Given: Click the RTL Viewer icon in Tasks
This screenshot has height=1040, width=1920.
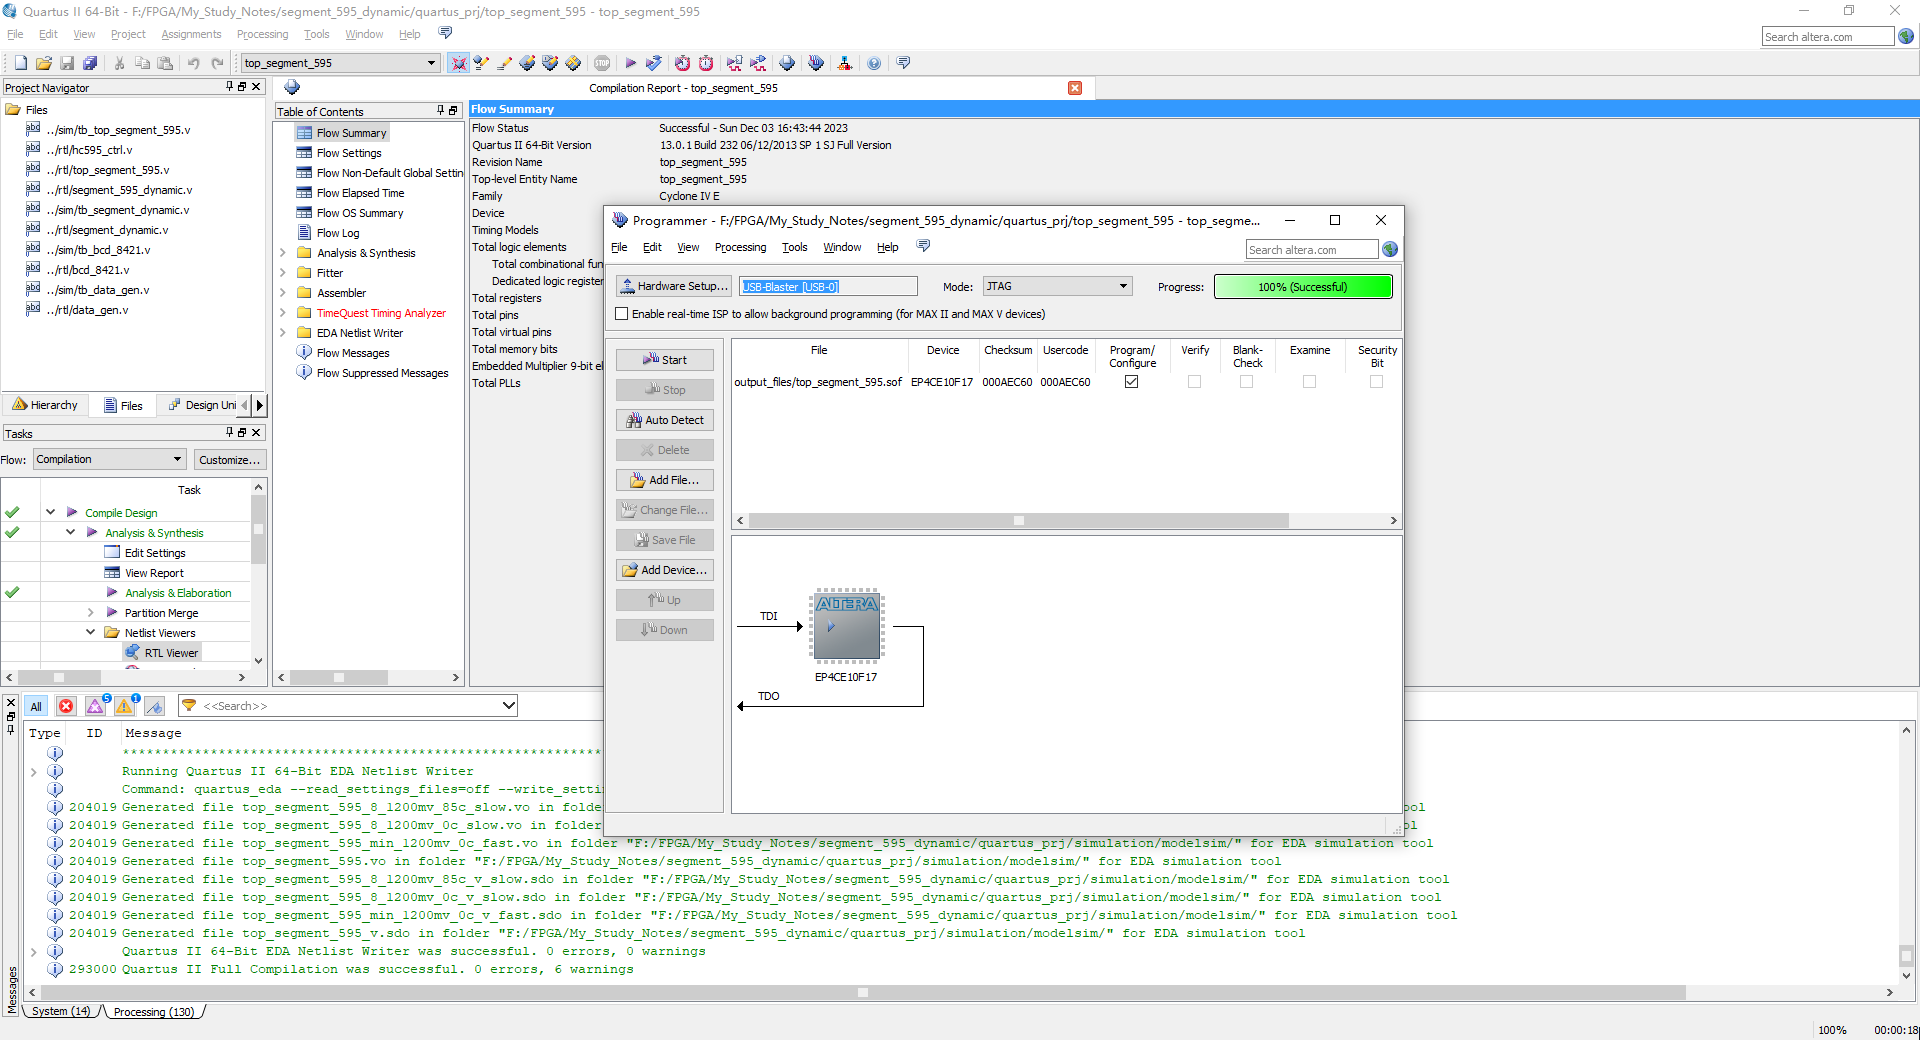Looking at the screenshot, I should pos(132,652).
